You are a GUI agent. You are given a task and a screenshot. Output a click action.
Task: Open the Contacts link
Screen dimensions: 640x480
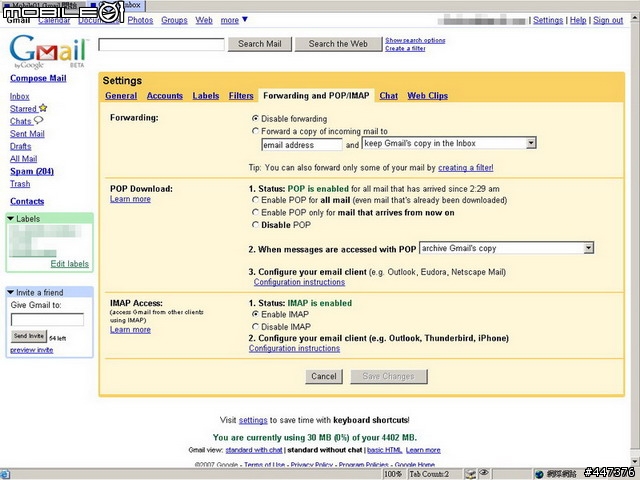(27, 201)
